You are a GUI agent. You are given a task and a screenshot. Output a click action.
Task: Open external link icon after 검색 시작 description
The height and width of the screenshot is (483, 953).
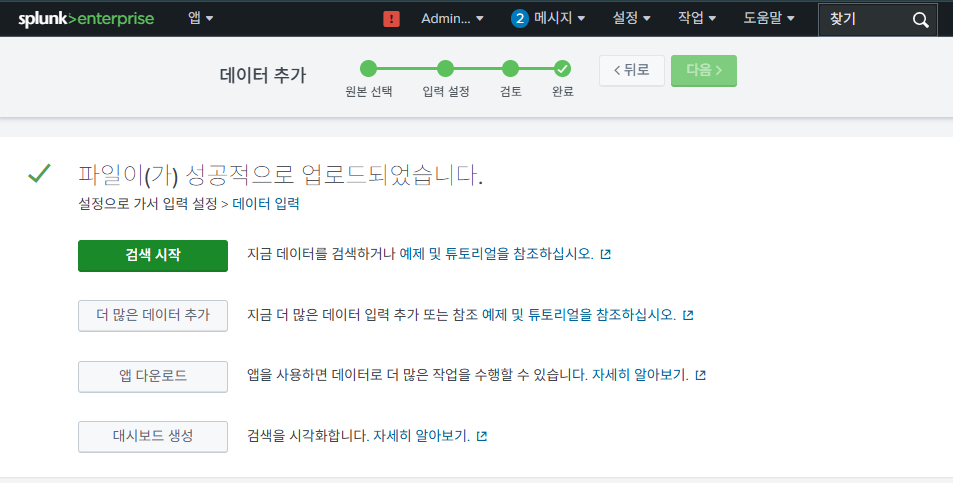tap(605, 254)
